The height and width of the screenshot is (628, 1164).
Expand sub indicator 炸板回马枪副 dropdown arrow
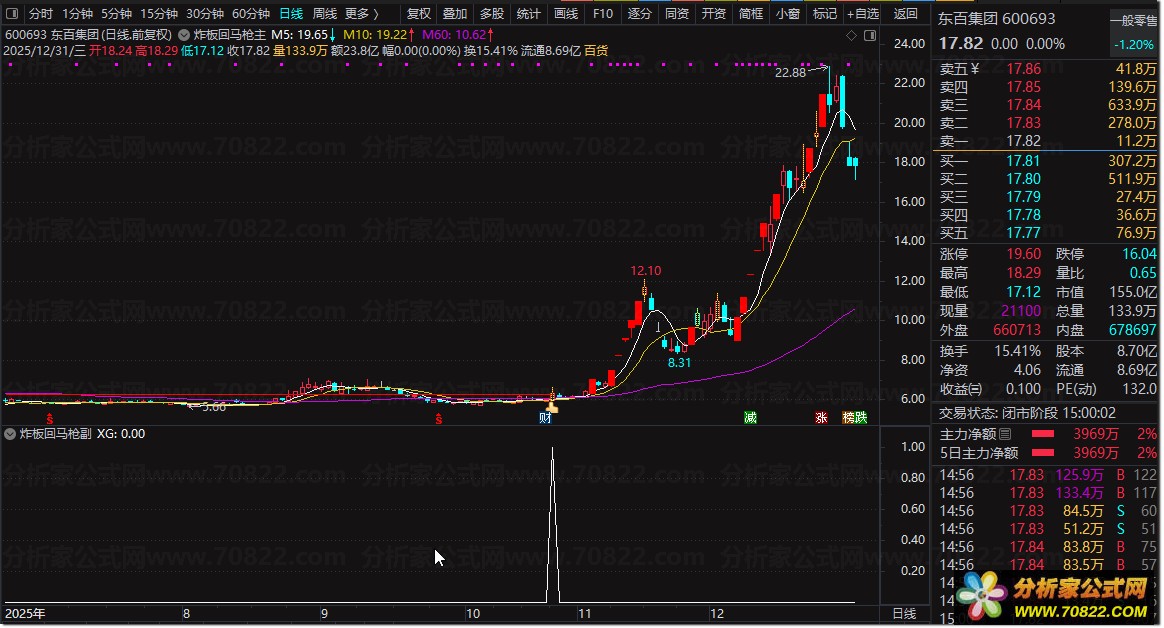[x=10, y=434]
